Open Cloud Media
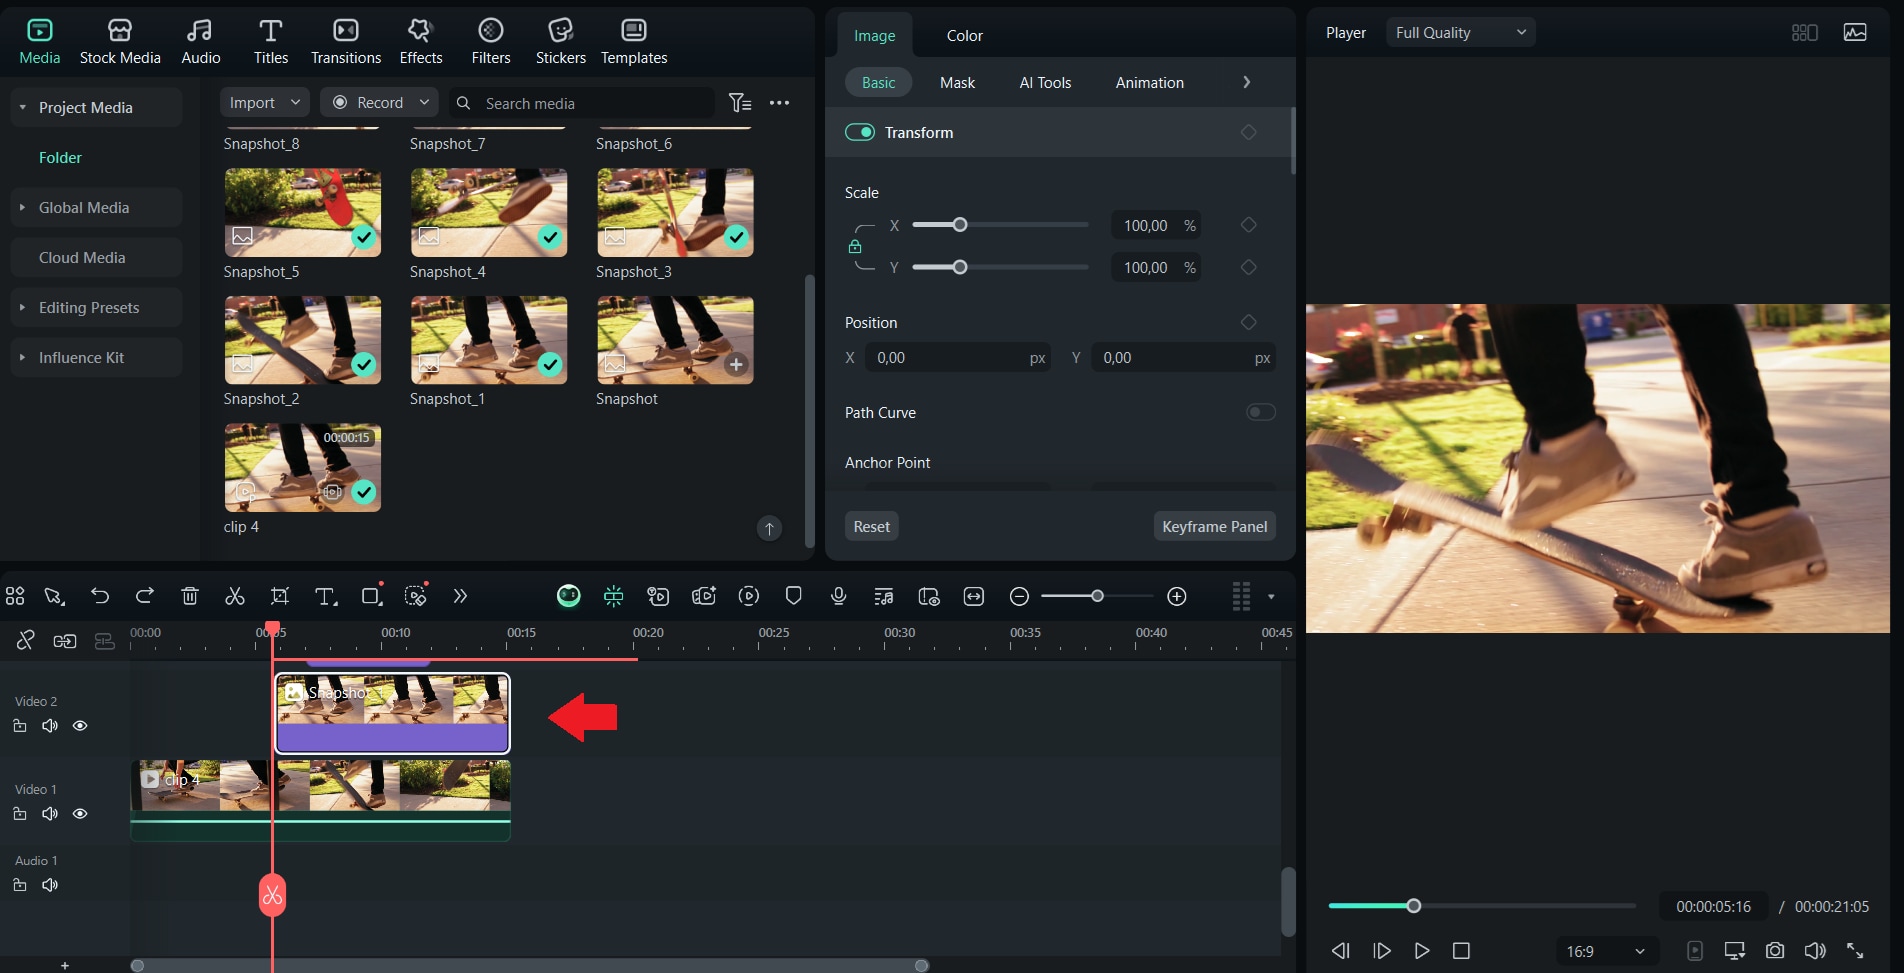Screen dimensions: 1904x973 coord(97,257)
